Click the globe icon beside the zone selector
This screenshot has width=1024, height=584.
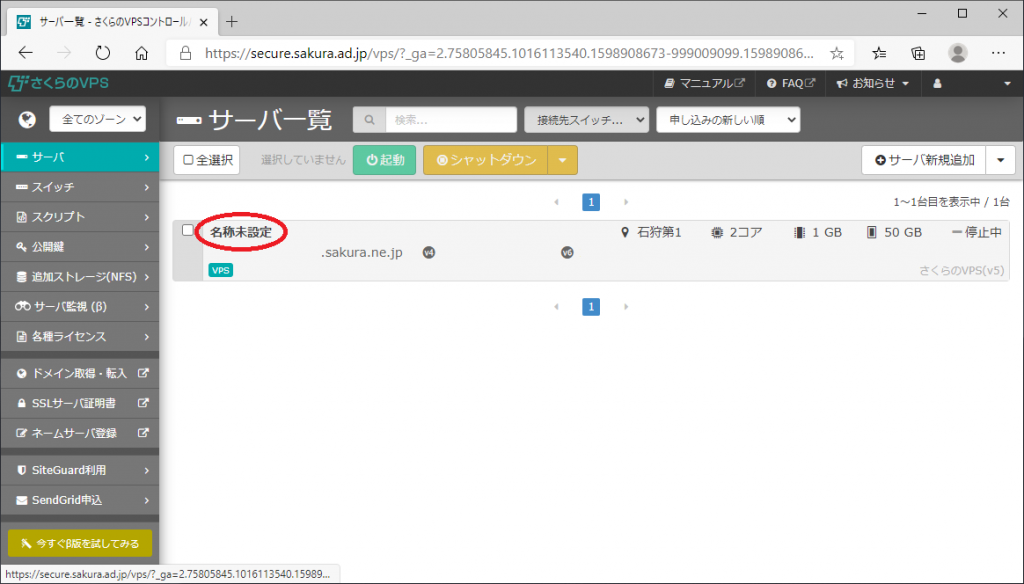click(x=27, y=120)
